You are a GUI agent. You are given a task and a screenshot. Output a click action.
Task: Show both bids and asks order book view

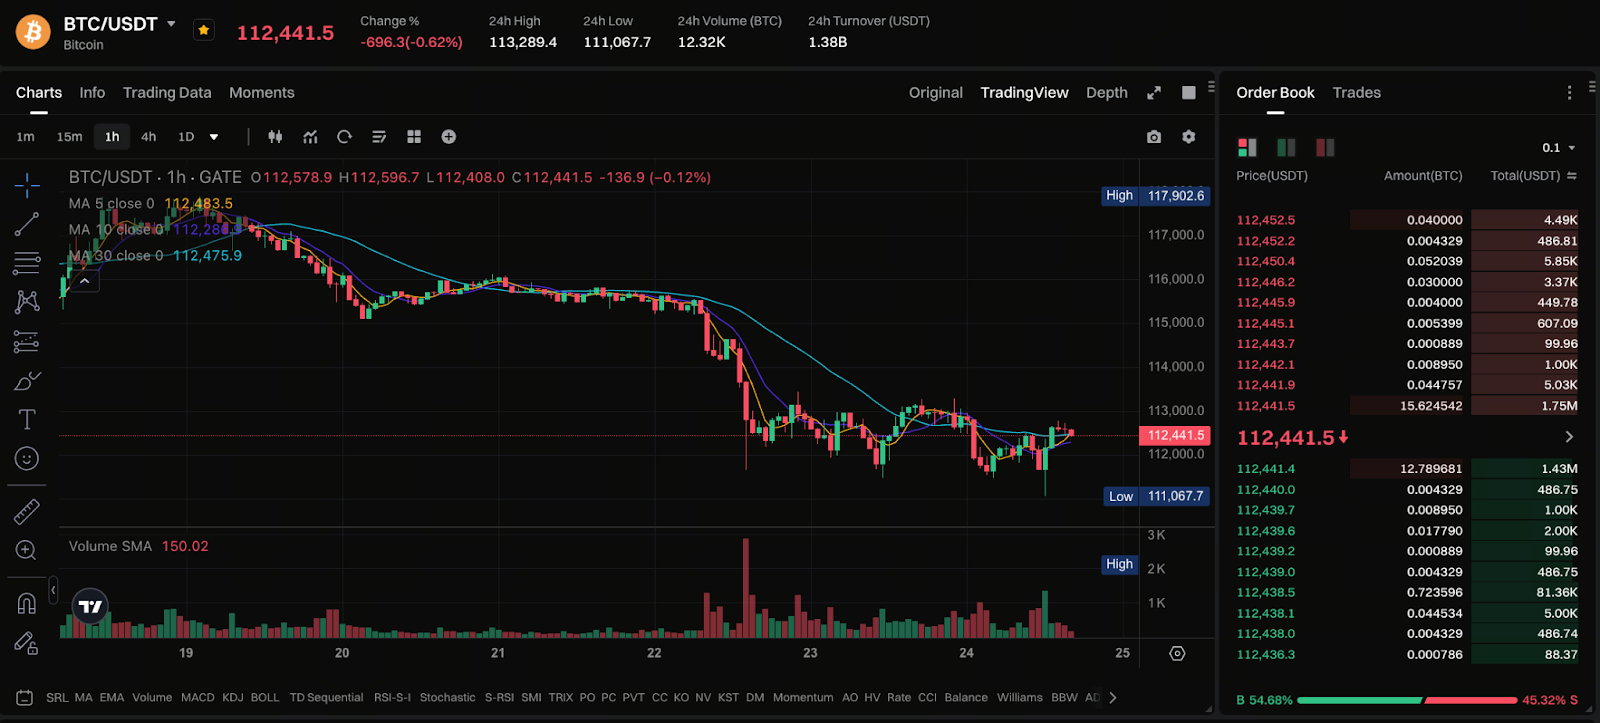tap(1247, 148)
